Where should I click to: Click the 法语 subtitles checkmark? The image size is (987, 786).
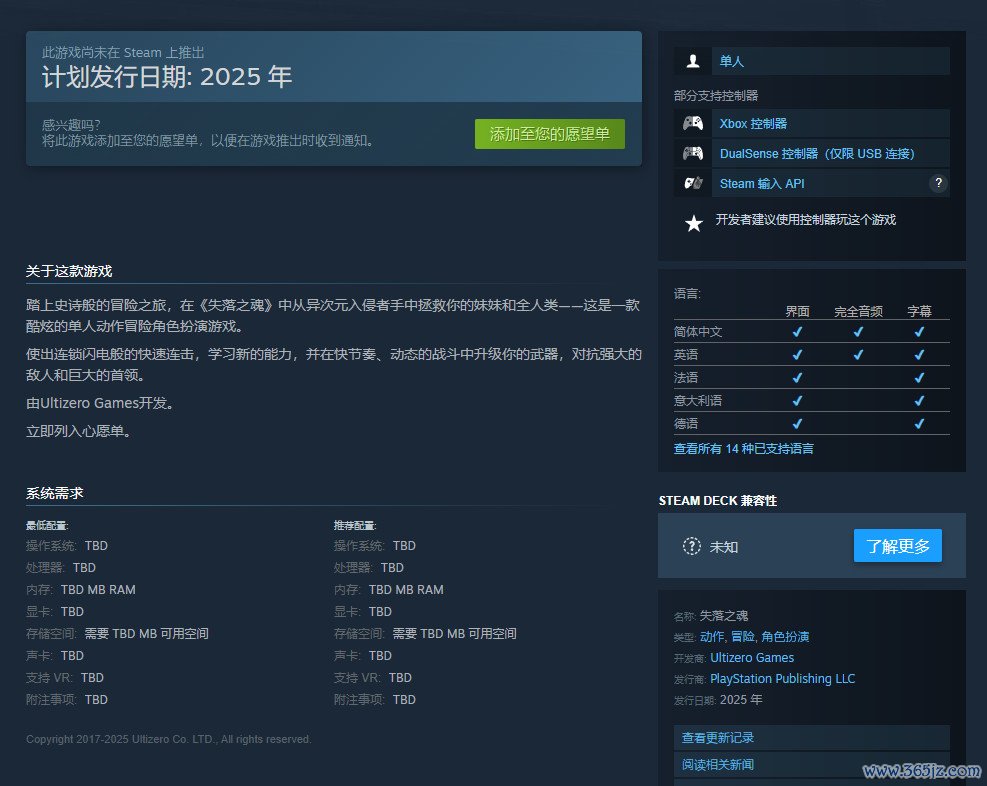pos(919,378)
